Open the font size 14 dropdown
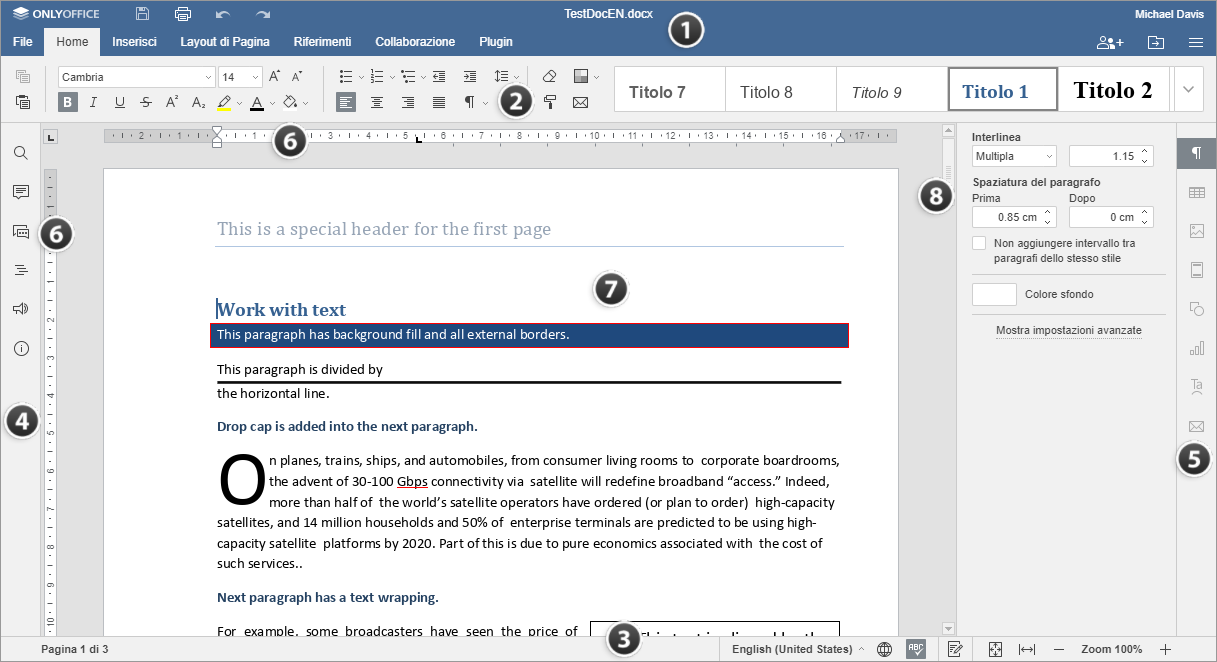This screenshot has height=662, width=1217. point(255,77)
